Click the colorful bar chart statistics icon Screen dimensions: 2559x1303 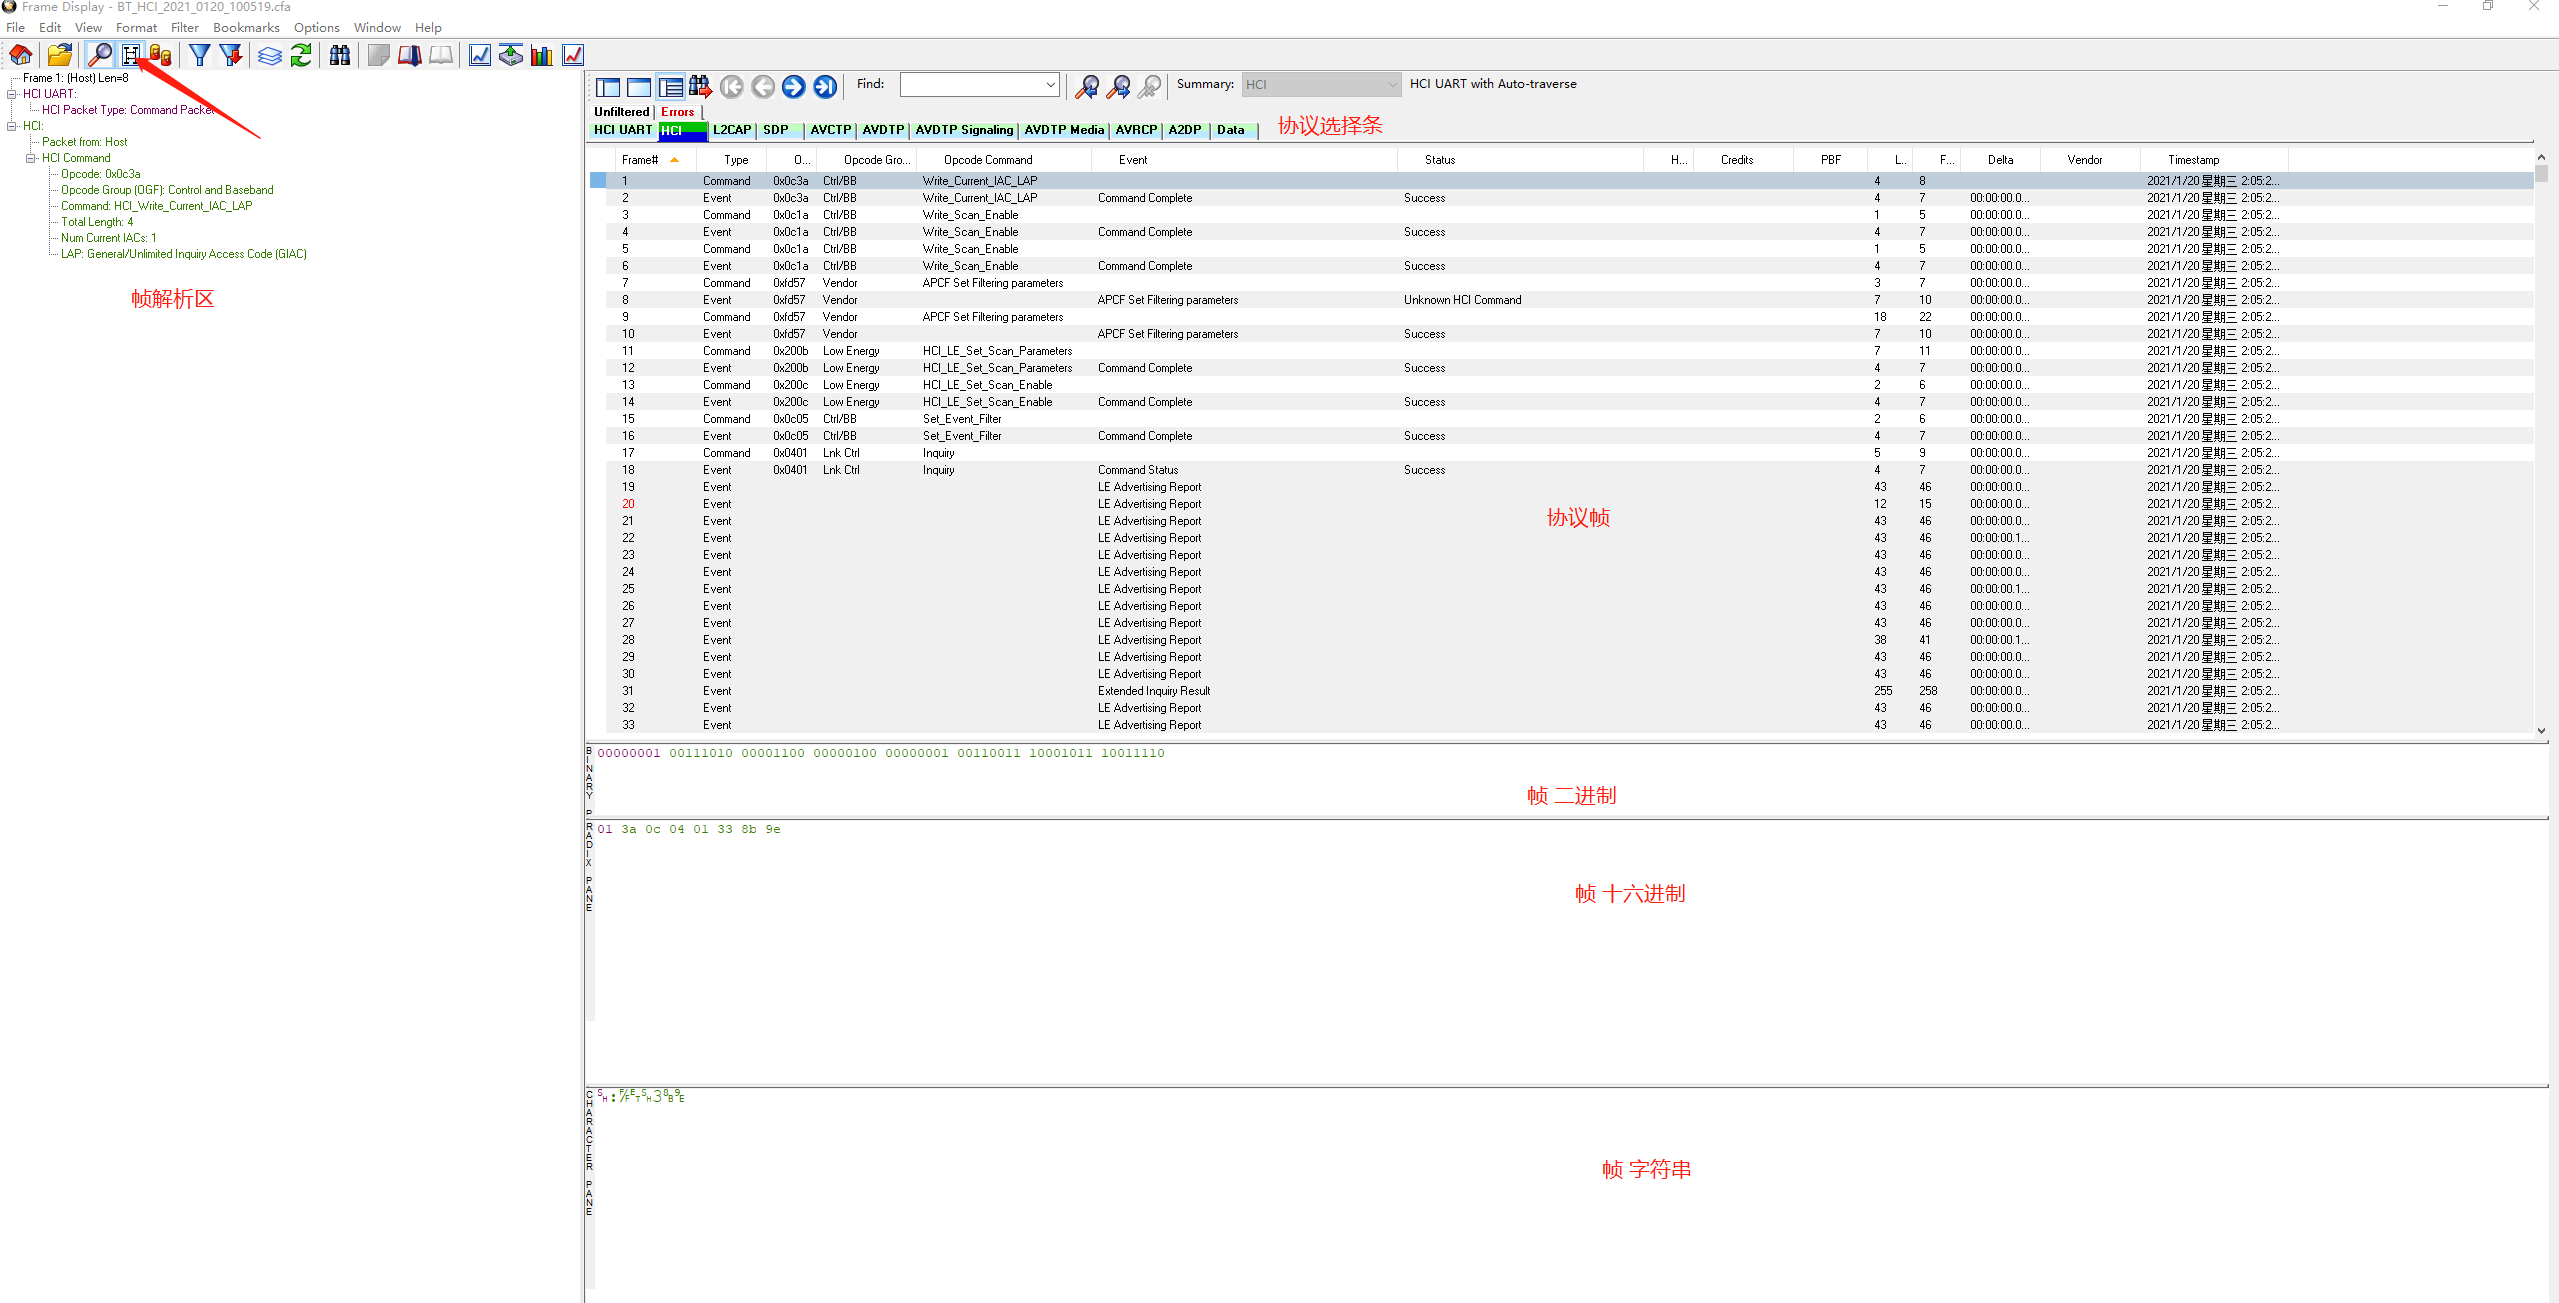(x=542, y=55)
